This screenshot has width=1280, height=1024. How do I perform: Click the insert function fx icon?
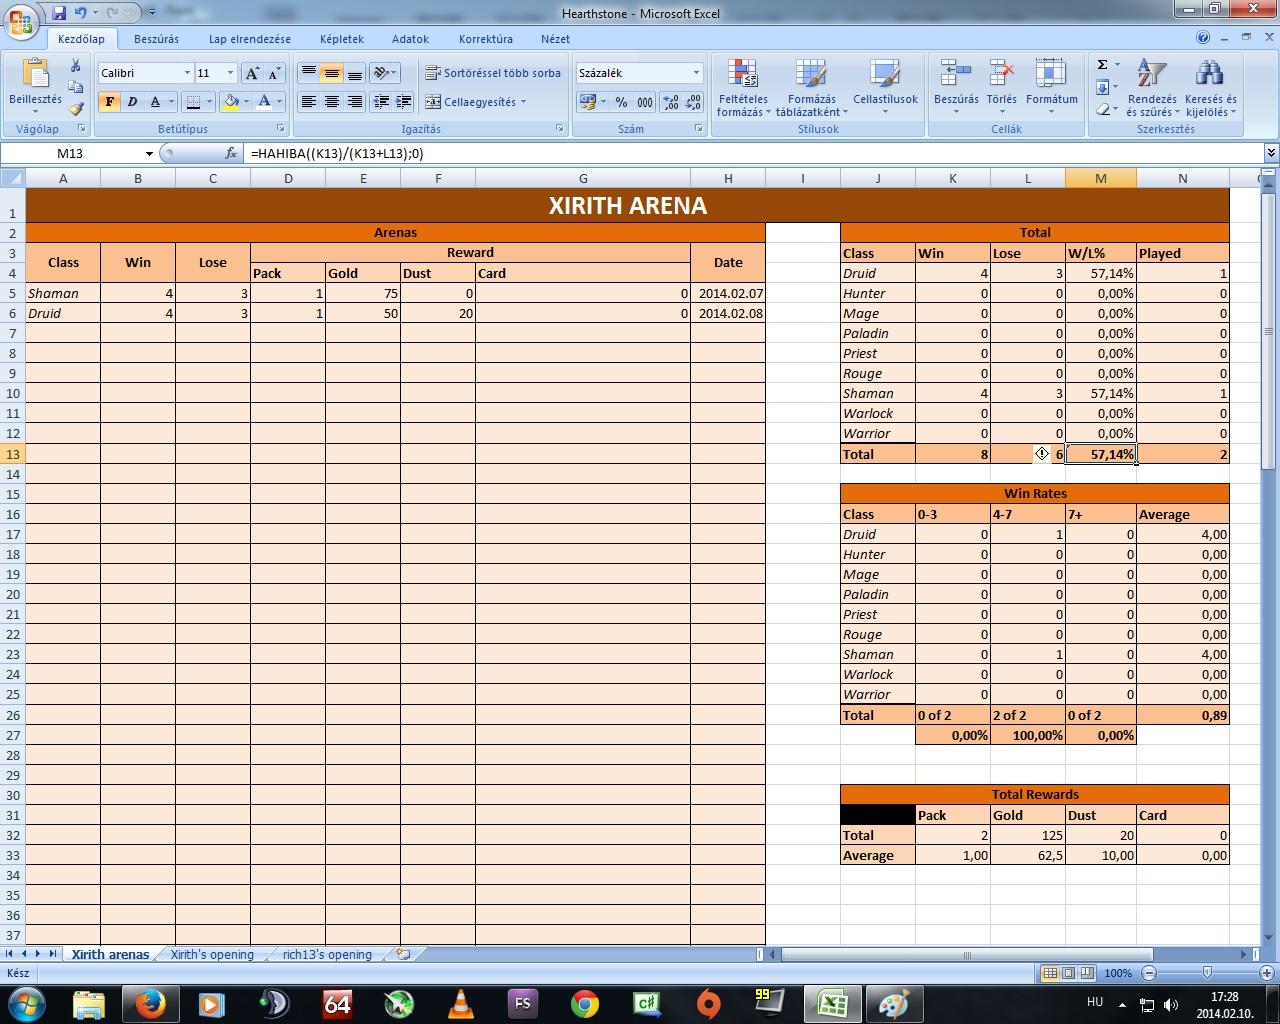pos(231,153)
